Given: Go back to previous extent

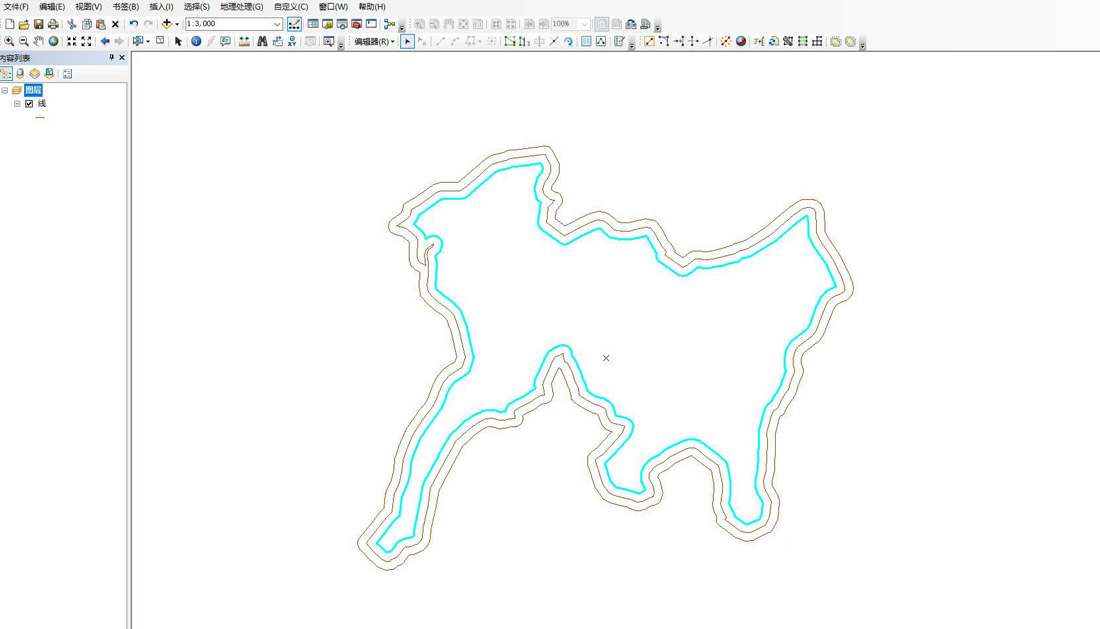Looking at the screenshot, I should 105,41.
